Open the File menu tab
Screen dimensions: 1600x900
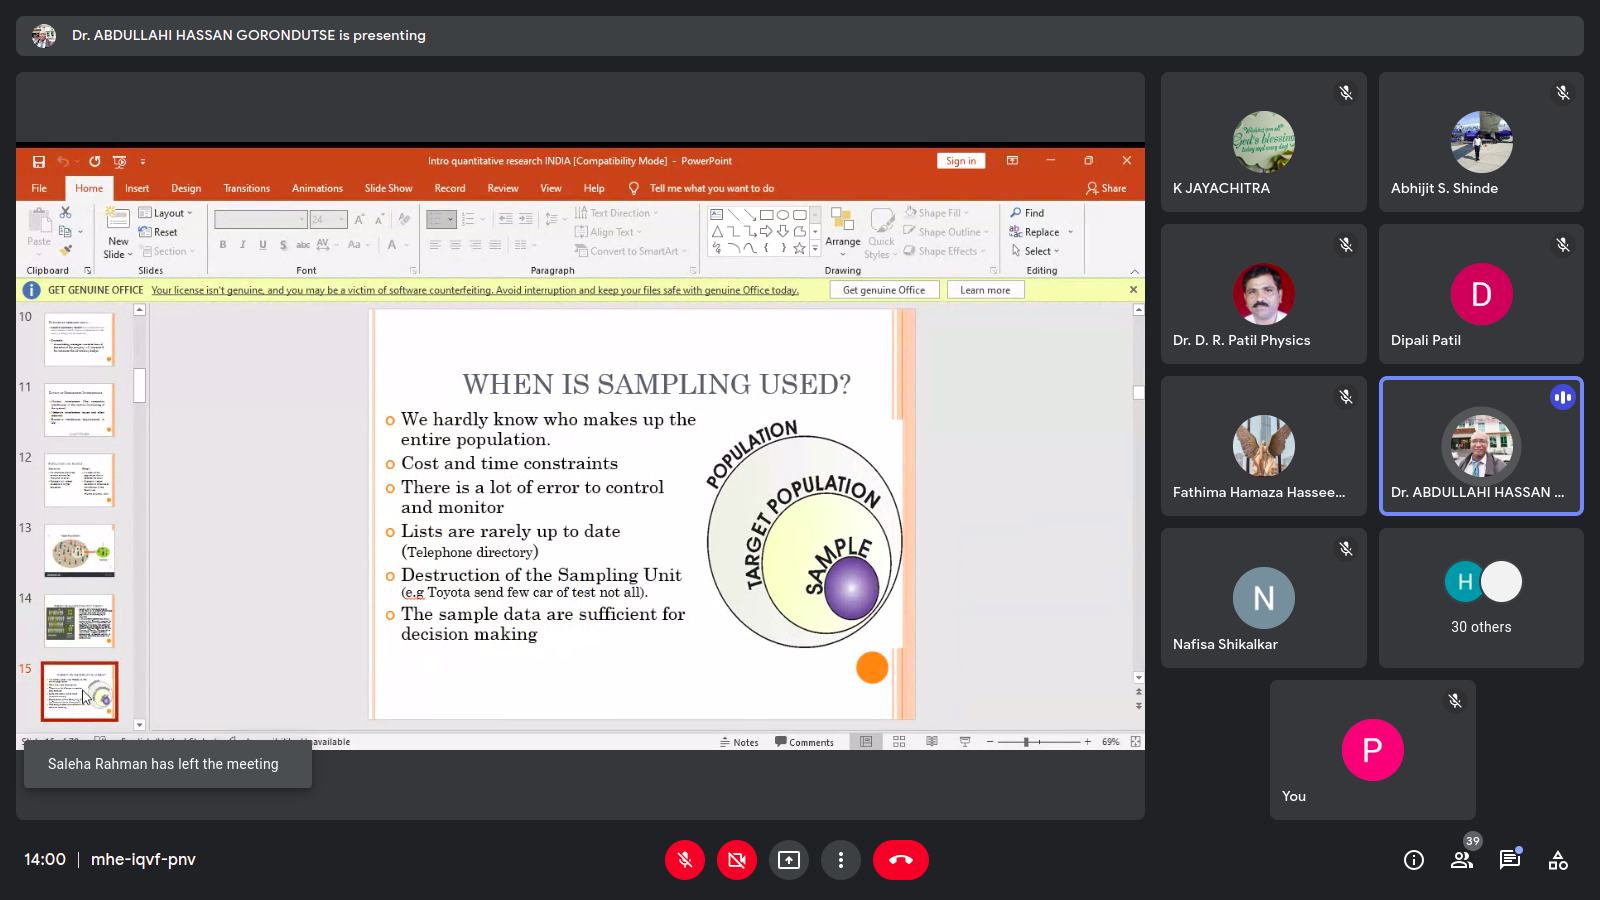pyautogui.click(x=39, y=188)
